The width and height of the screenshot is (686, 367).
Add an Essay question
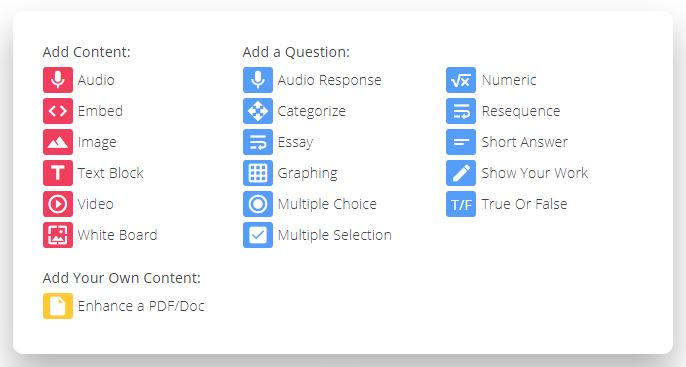[x=258, y=142]
